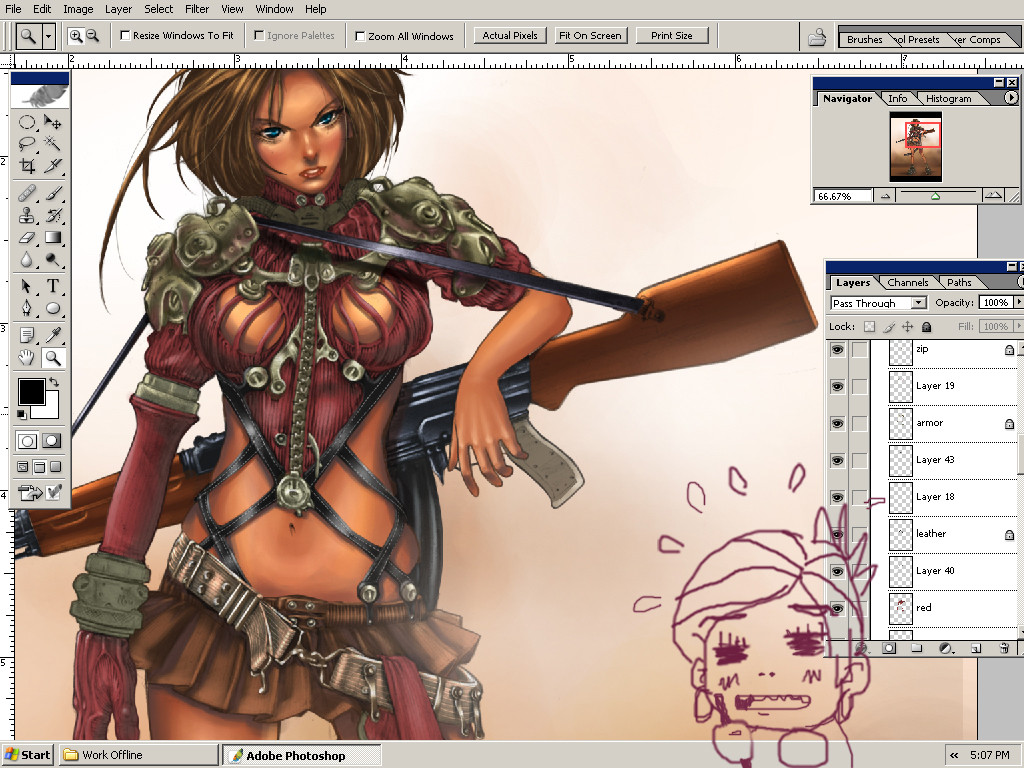1024x768 pixels.
Task: Select the Healing Brush tool
Action: (x=27, y=193)
